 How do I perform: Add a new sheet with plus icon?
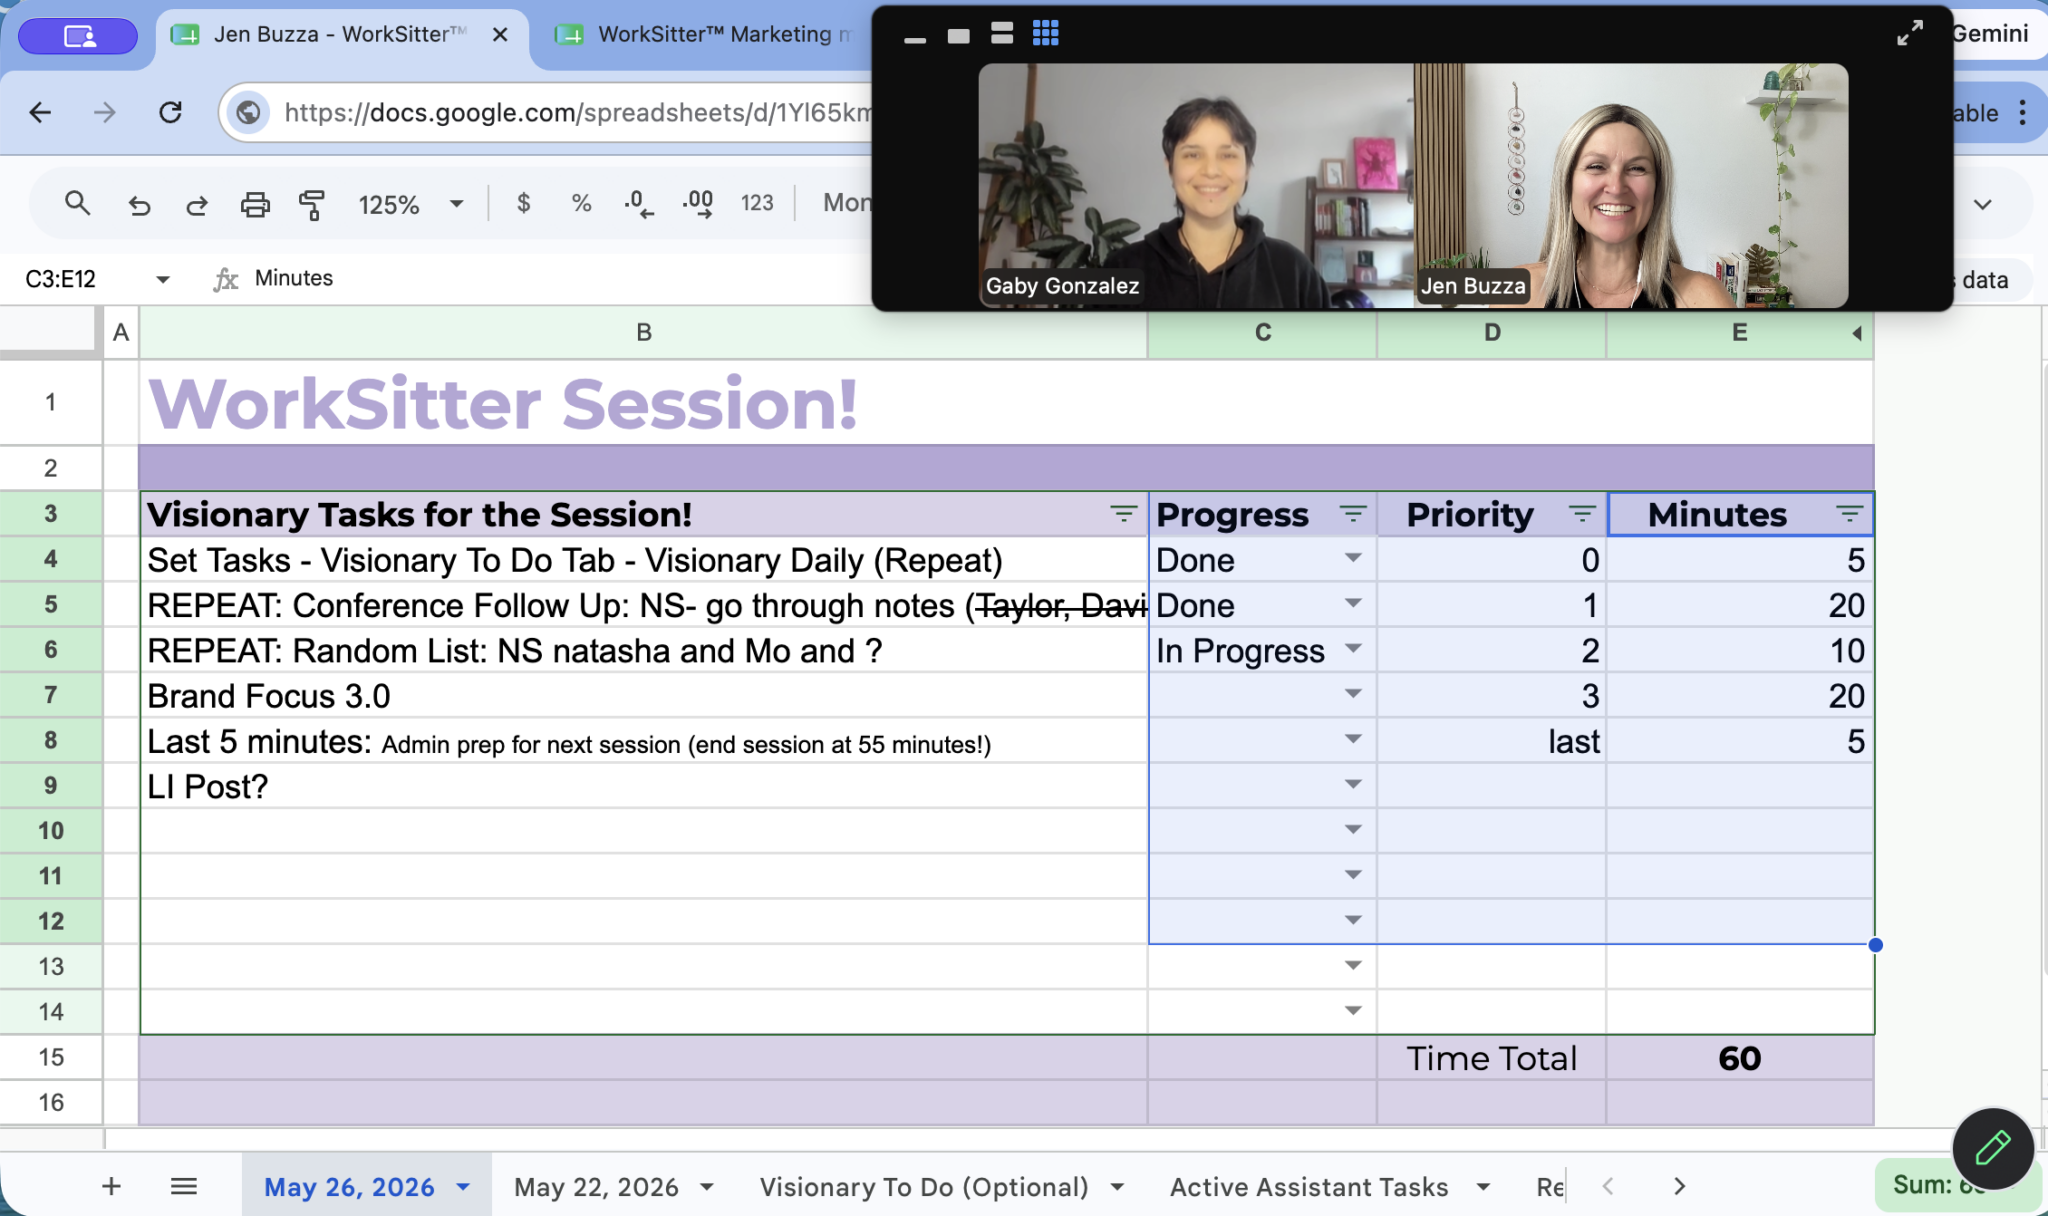coord(111,1186)
